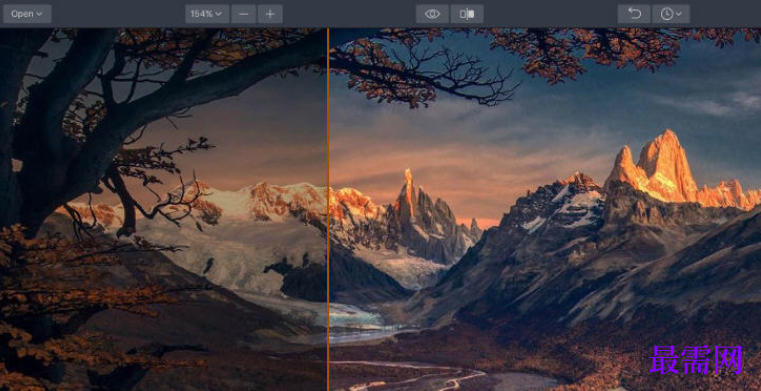The image size is (761, 391).
Task: Open the history clock dropdown
Action: 671,14
